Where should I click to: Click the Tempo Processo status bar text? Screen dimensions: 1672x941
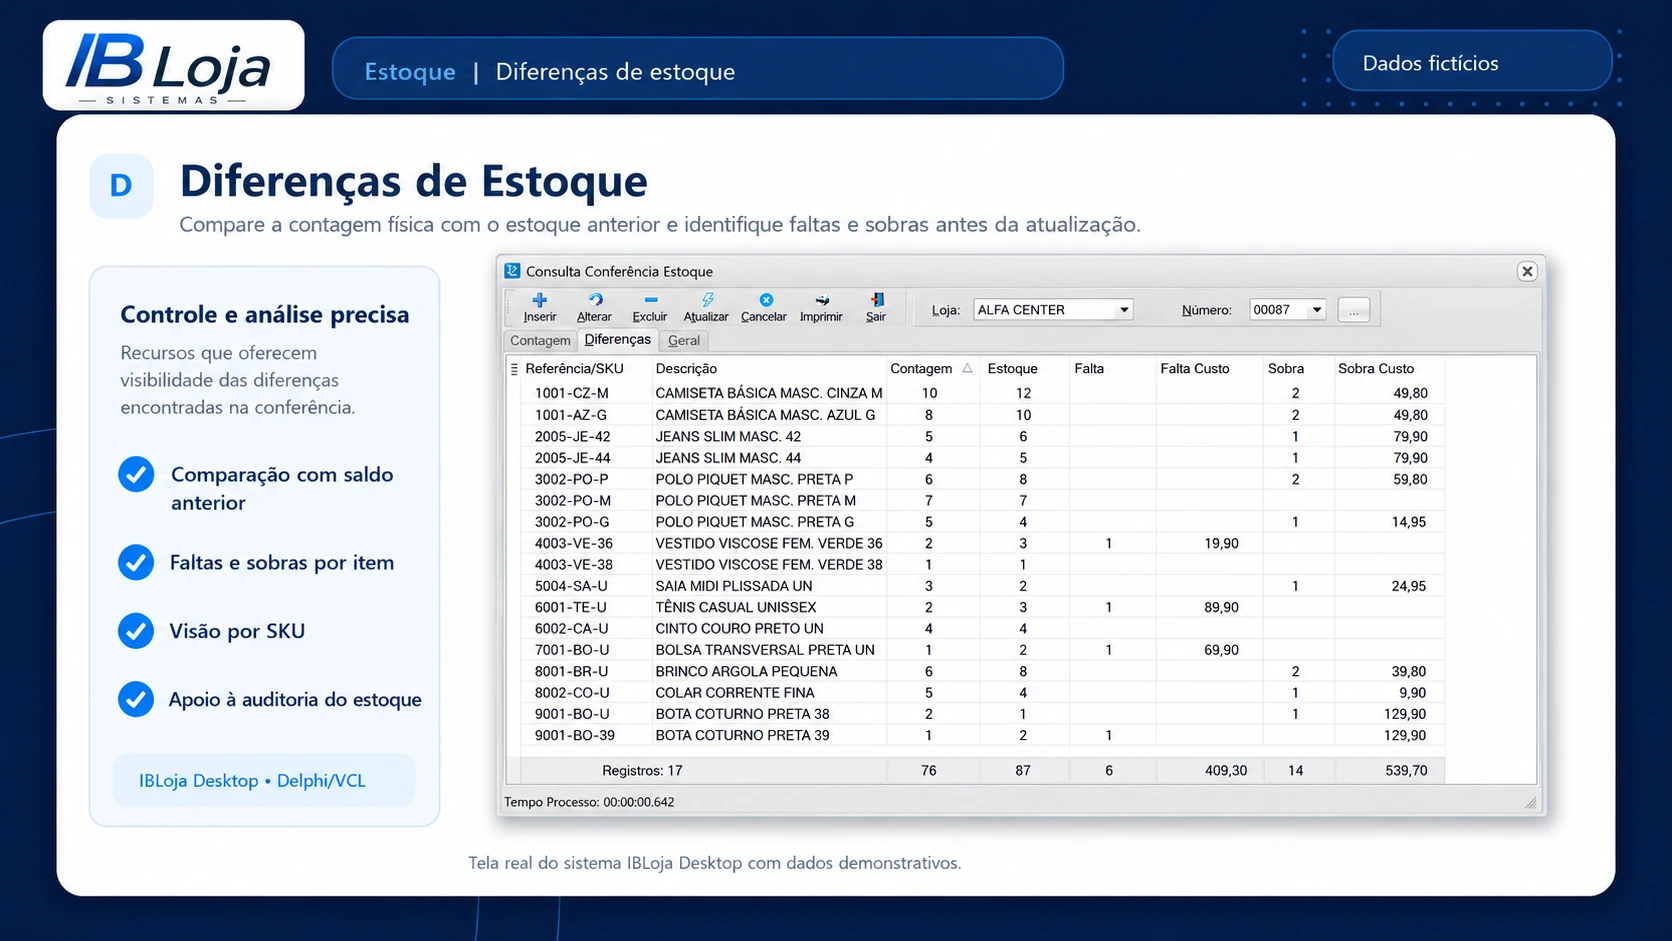(589, 802)
